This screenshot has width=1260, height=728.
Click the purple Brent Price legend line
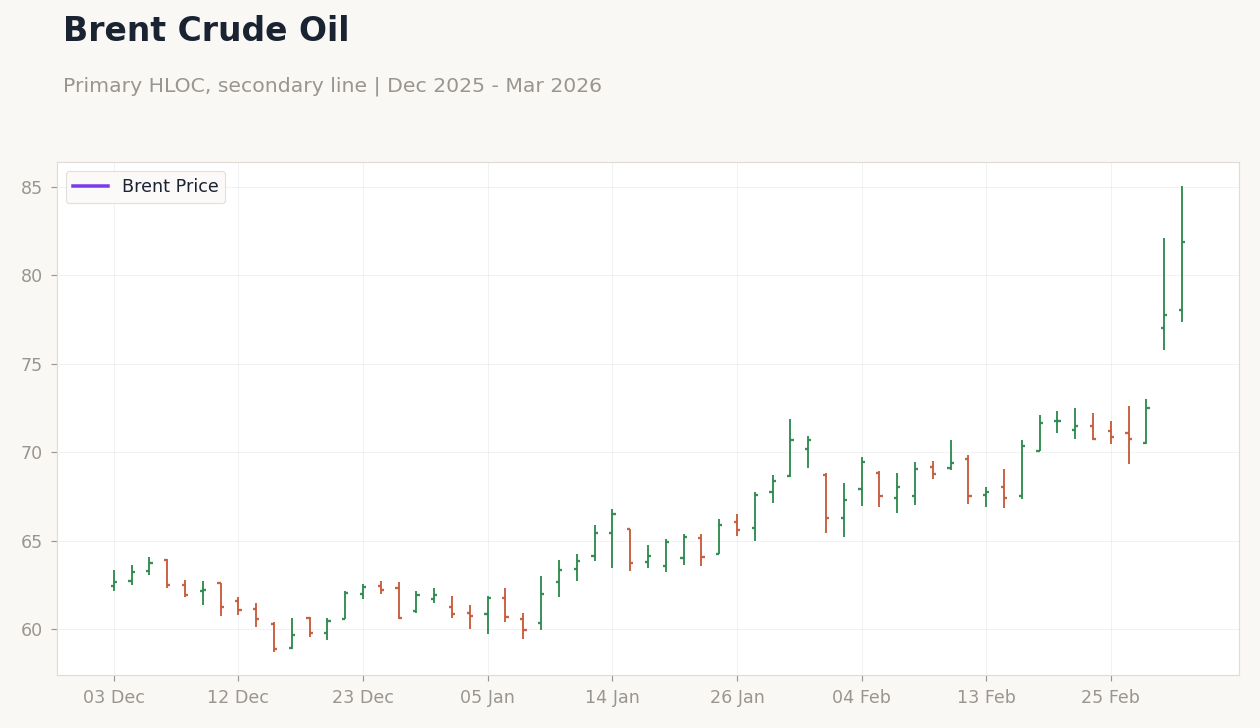coord(90,187)
